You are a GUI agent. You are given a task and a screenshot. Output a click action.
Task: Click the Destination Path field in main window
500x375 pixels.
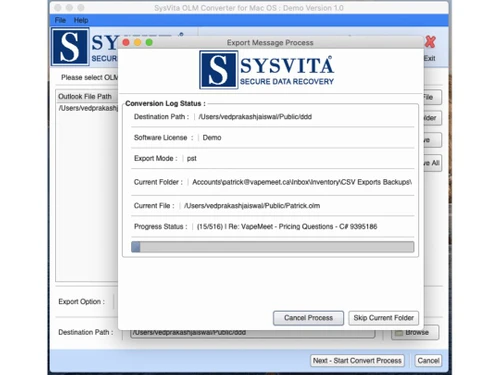coord(252,333)
